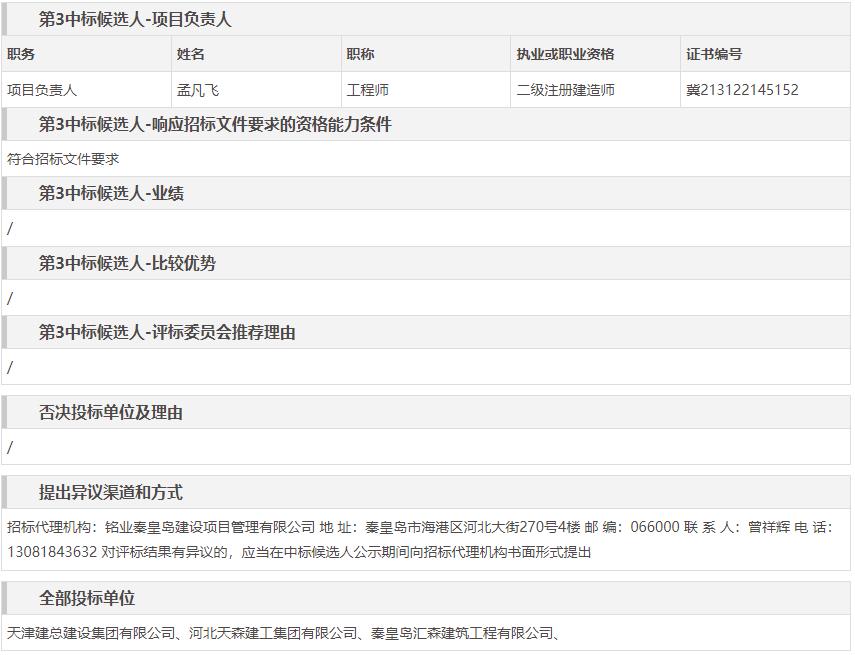Click certificate number 冀213122145152
The width and height of the screenshot is (855, 655).
pos(742,90)
